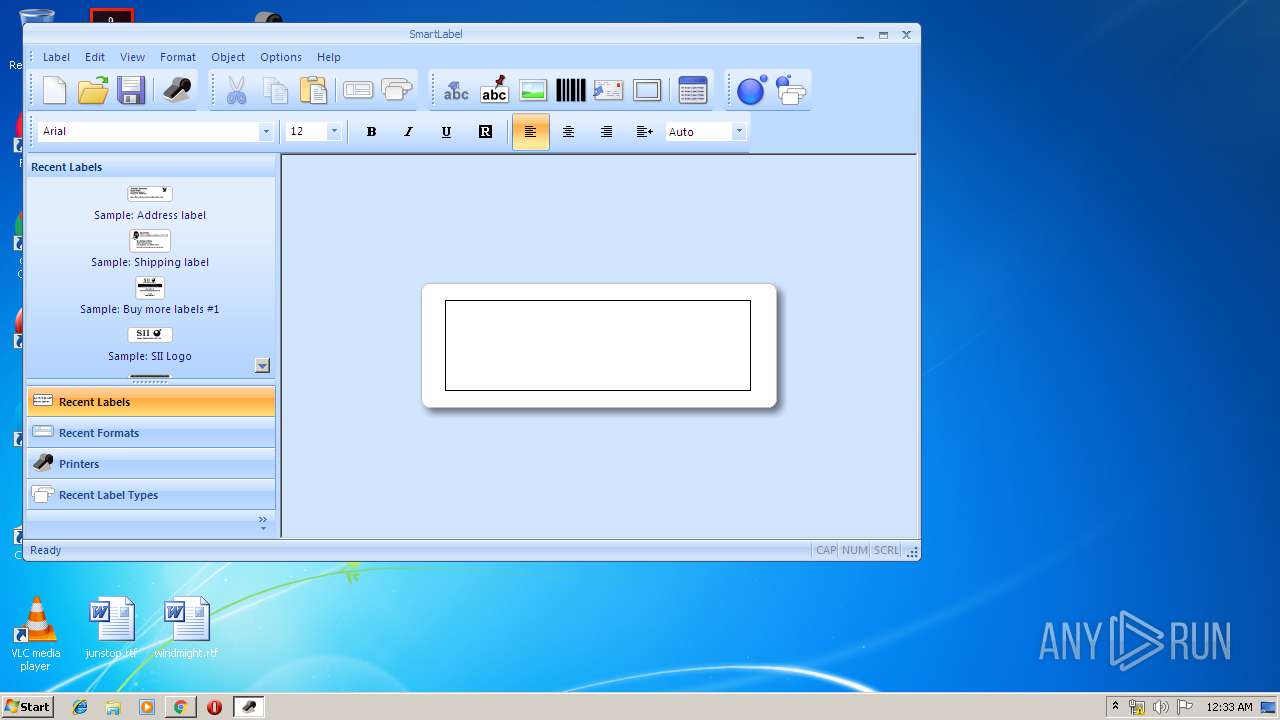Image resolution: width=1280 pixels, height=720 pixels.
Task: Expand recent labels list arrow
Action: tap(262, 366)
